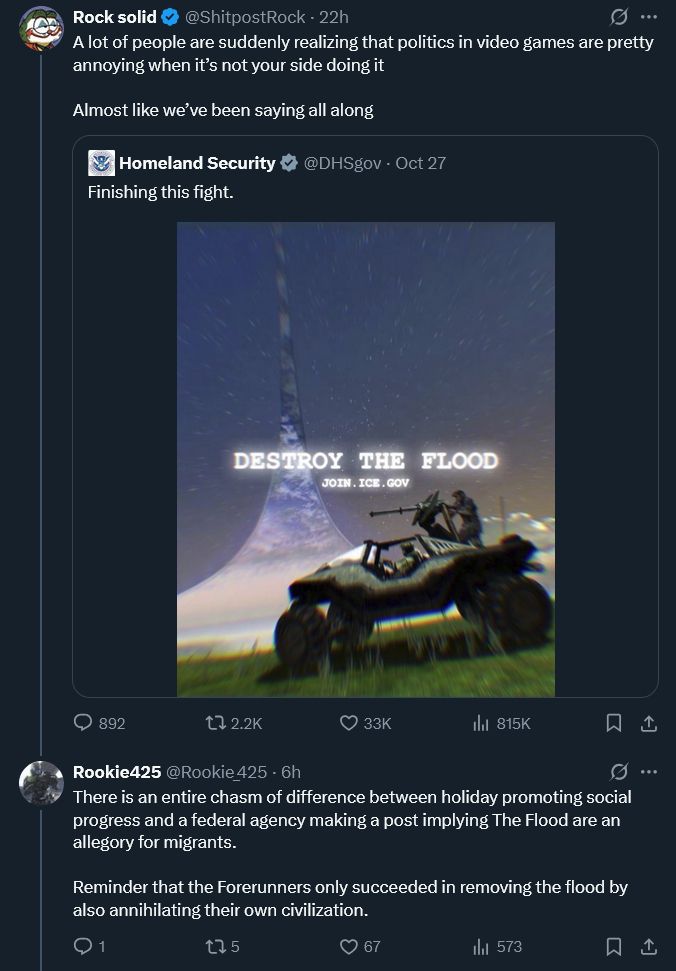
Task: Like Rookie425's reply
Action: pos(346,946)
